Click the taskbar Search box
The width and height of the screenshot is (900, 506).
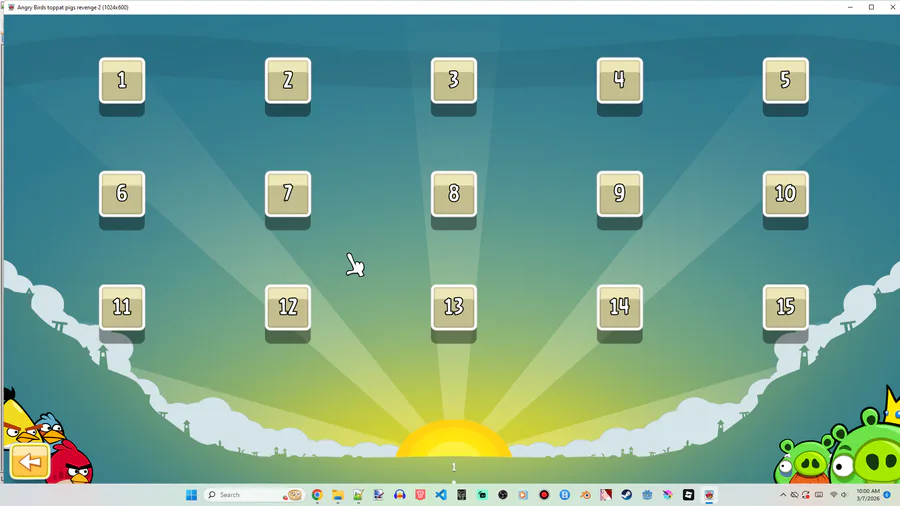coord(254,495)
